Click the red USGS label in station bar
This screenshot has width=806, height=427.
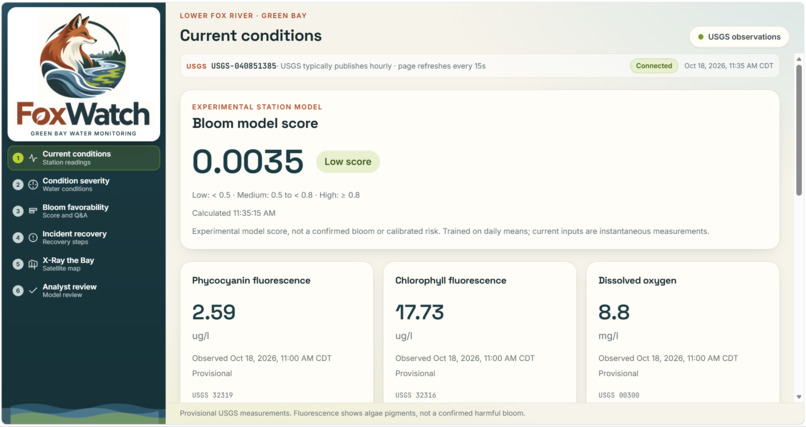point(196,66)
